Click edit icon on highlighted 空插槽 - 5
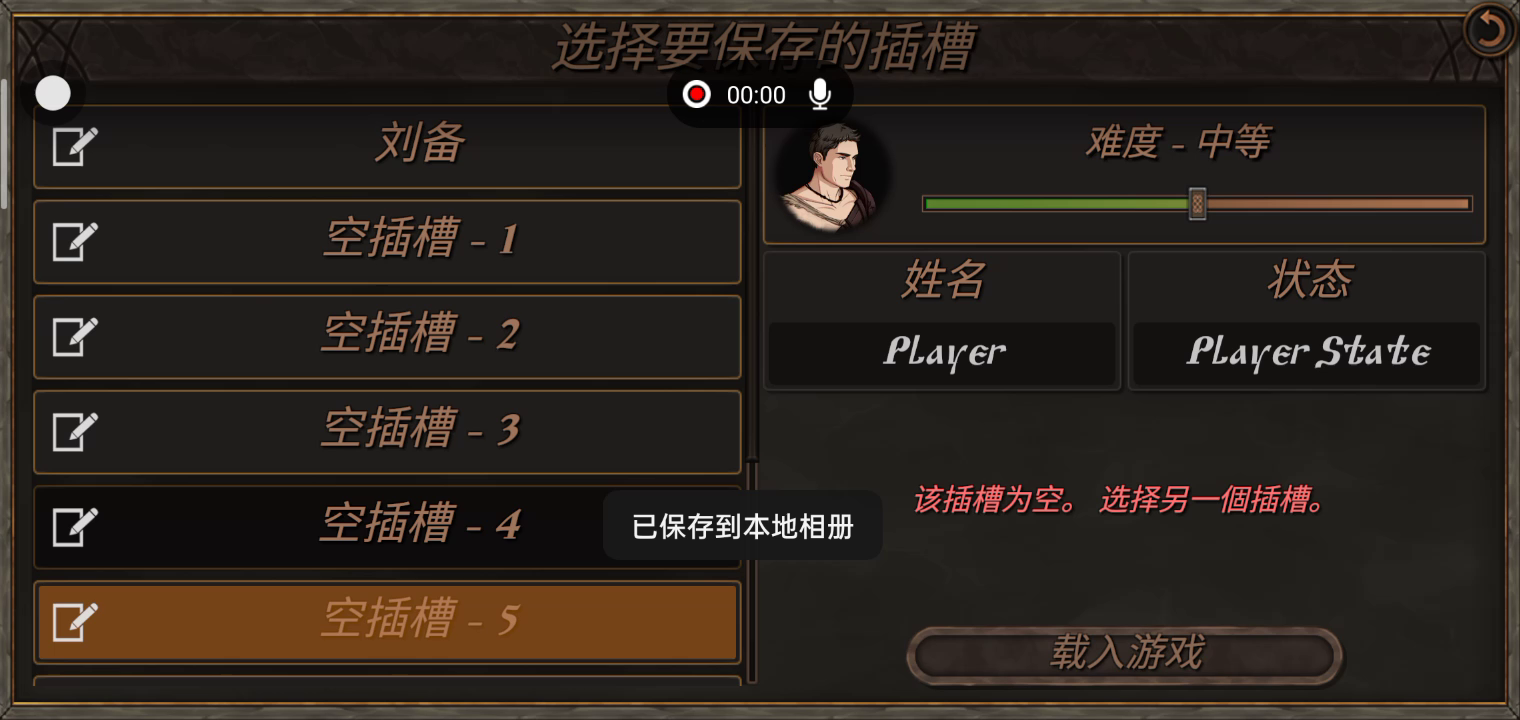The width and height of the screenshot is (1520, 720). 75,621
